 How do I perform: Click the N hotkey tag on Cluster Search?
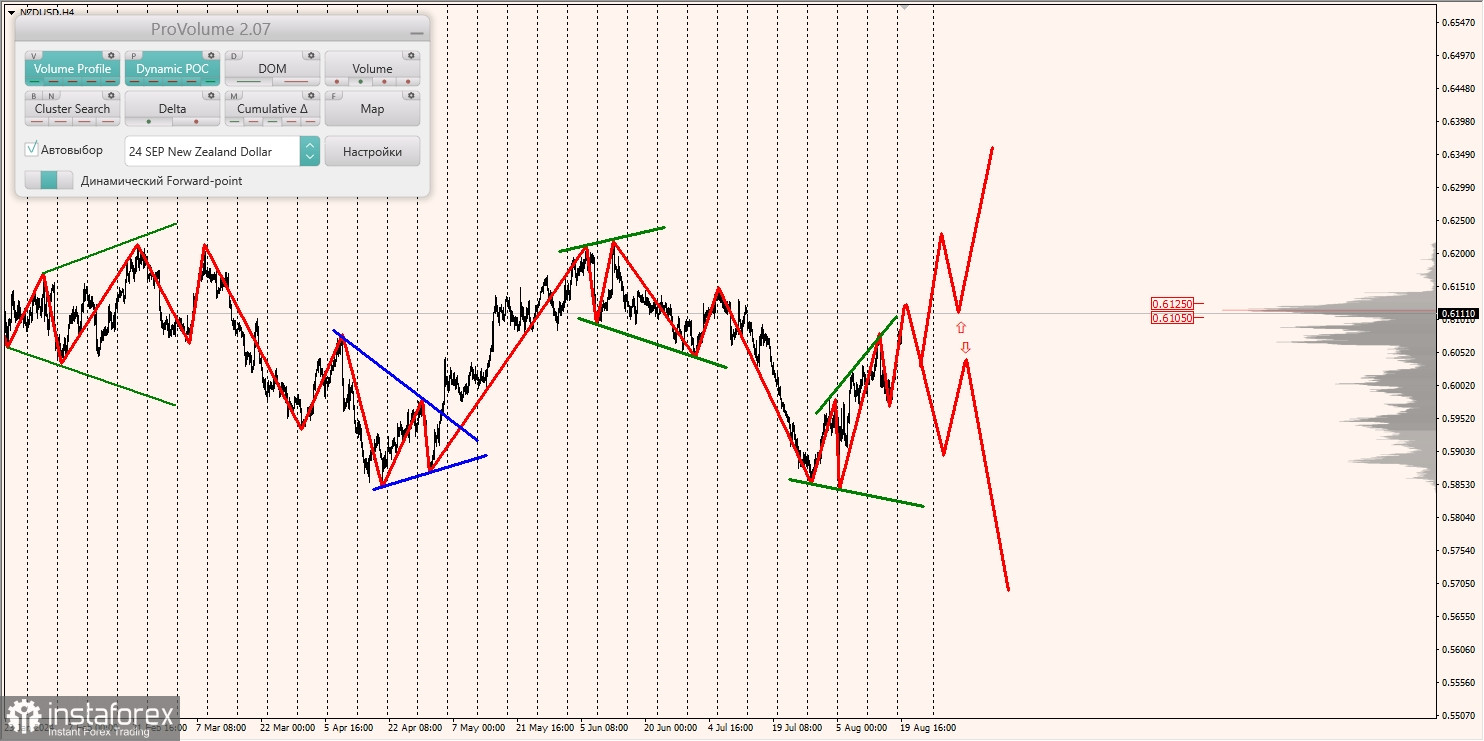click(x=51, y=96)
